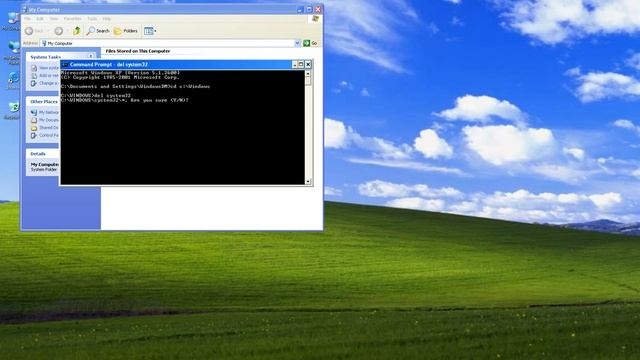
Task: Toggle the Folders pane button
Action: tap(126, 31)
